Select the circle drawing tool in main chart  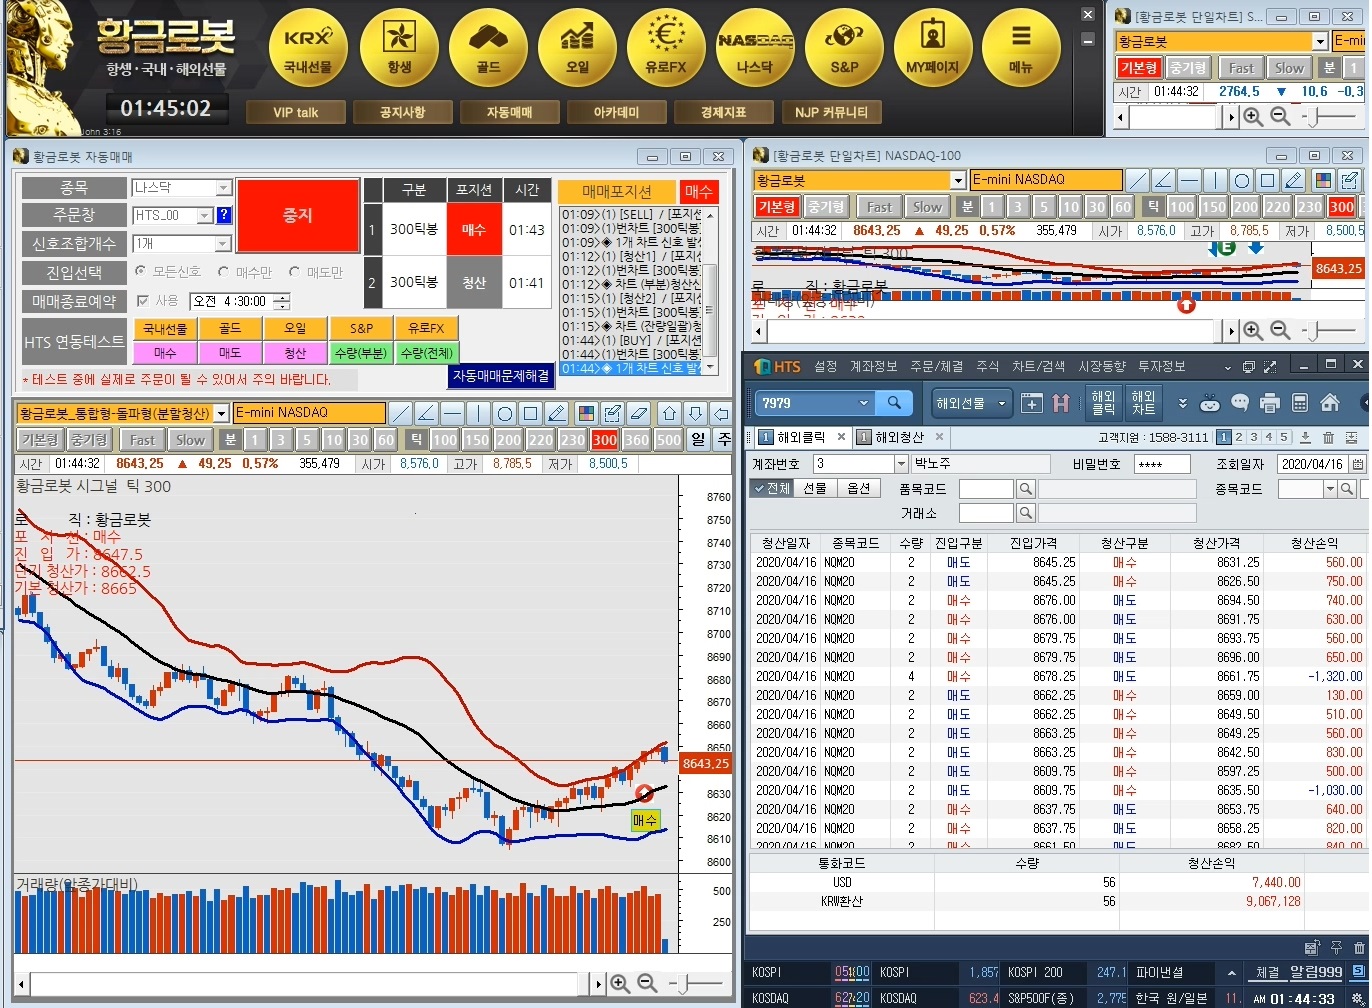coord(505,413)
